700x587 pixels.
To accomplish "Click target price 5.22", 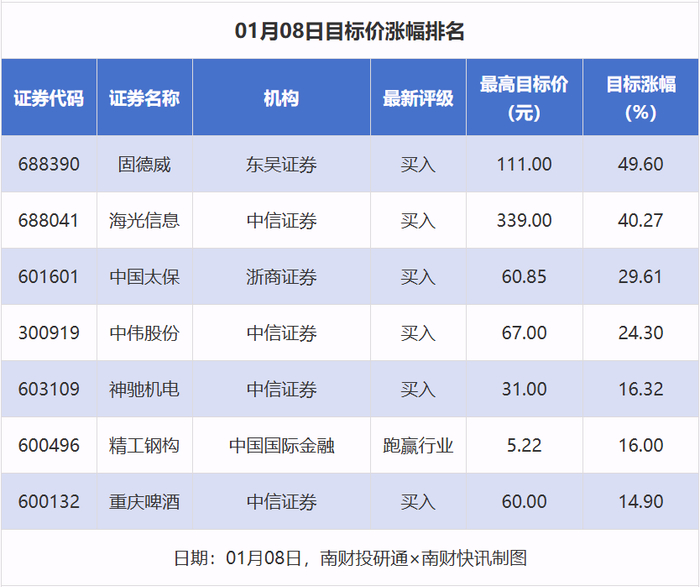I will pos(524,445).
